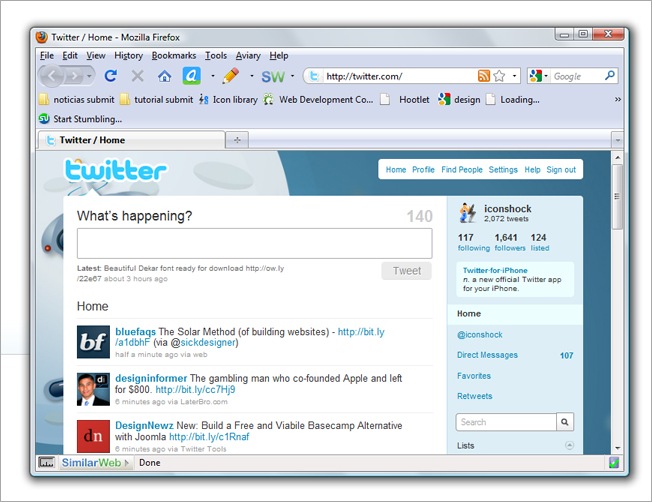The width and height of the screenshot is (652, 502).
Task: Click scrollbar up arrow
Action: coord(617,158)
